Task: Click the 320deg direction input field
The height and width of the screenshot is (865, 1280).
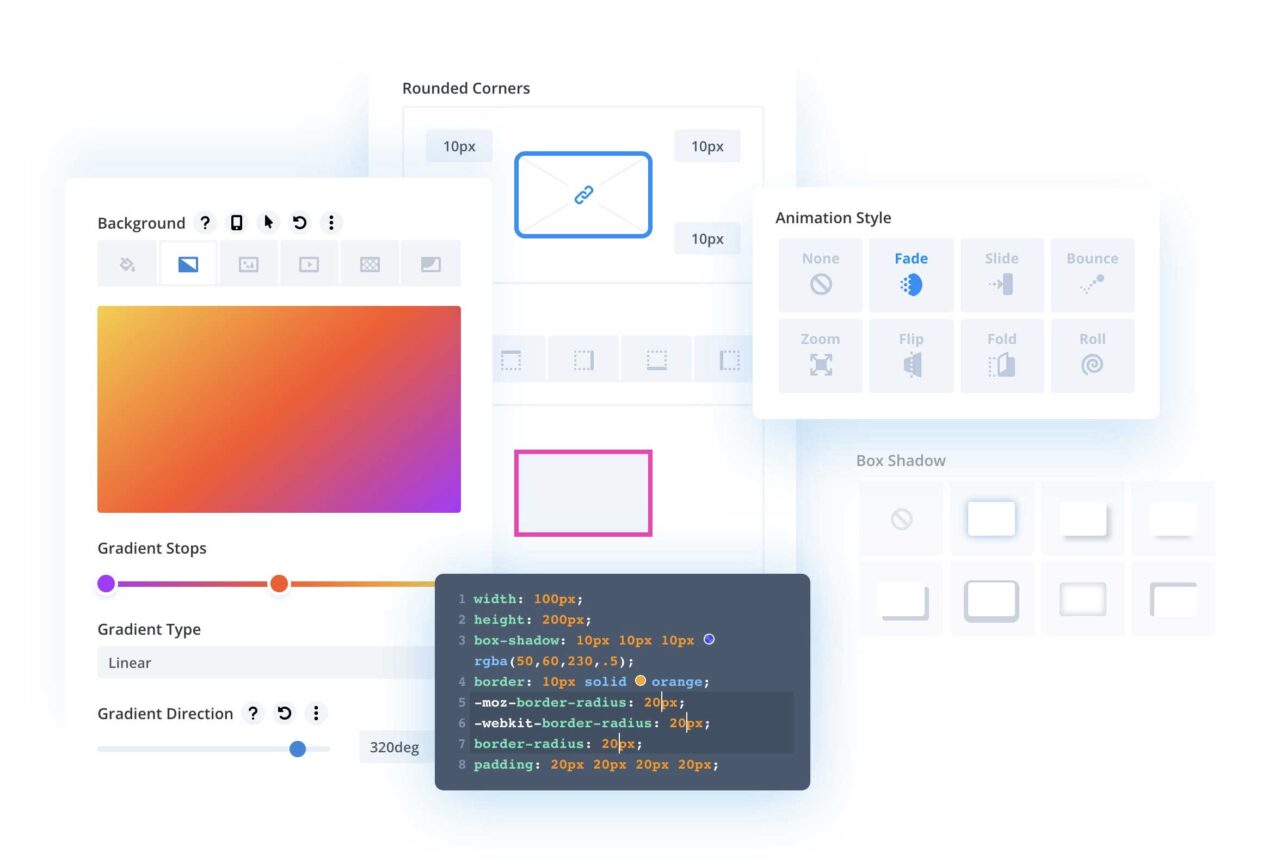Action: tap(396, 747)
